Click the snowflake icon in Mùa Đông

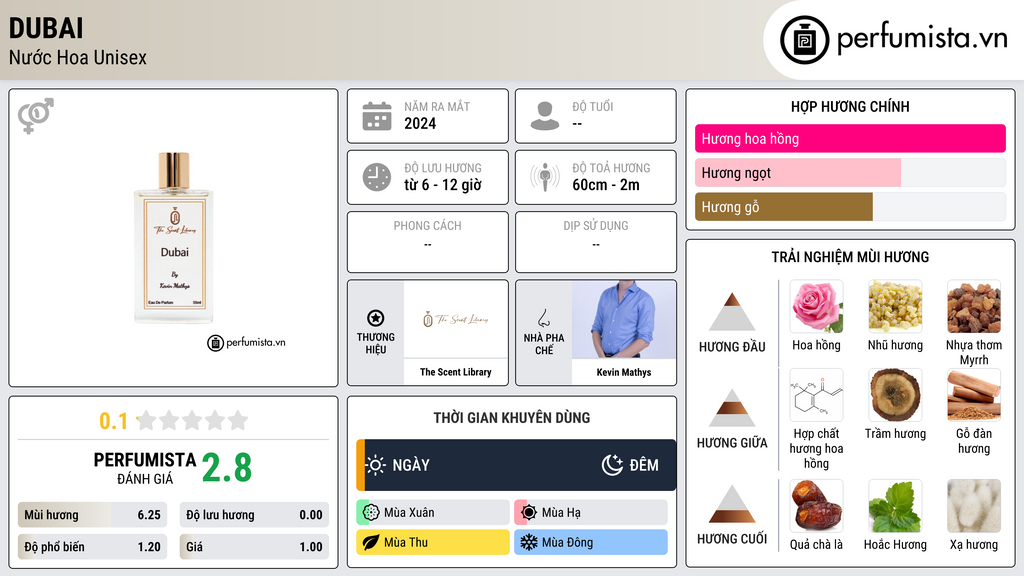click(529, 542)
